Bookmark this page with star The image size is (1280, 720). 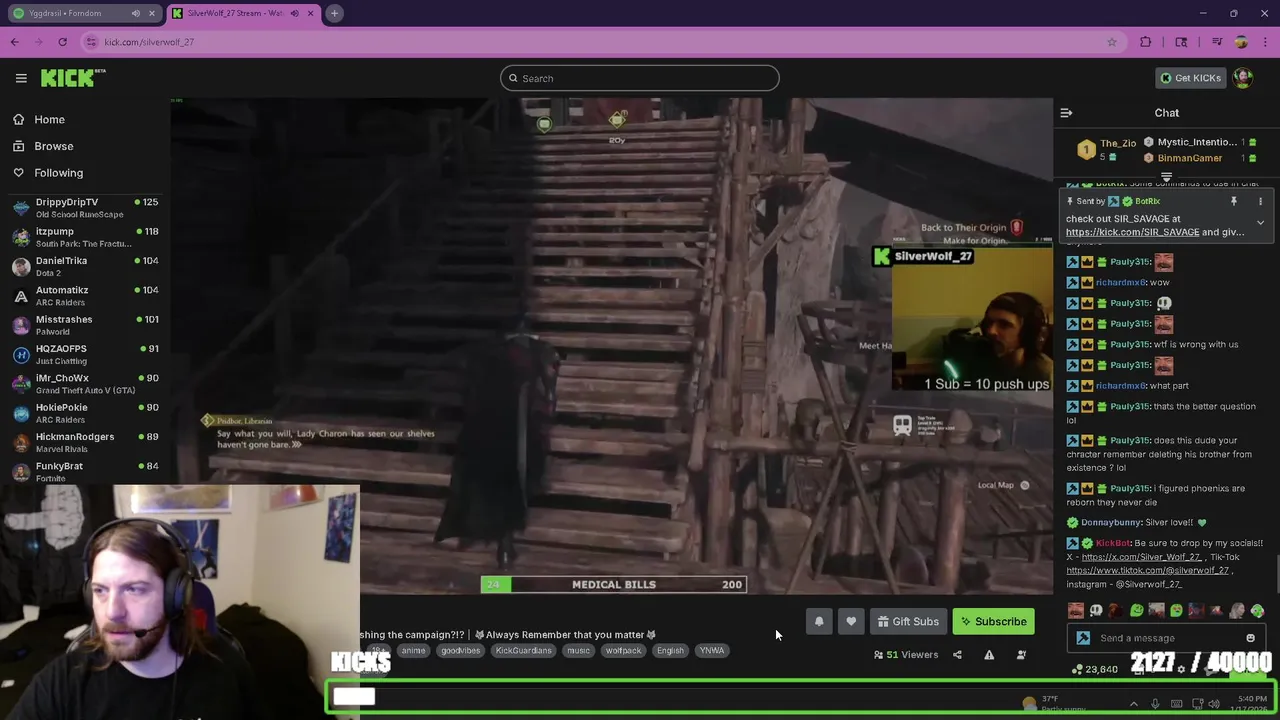1111,42
